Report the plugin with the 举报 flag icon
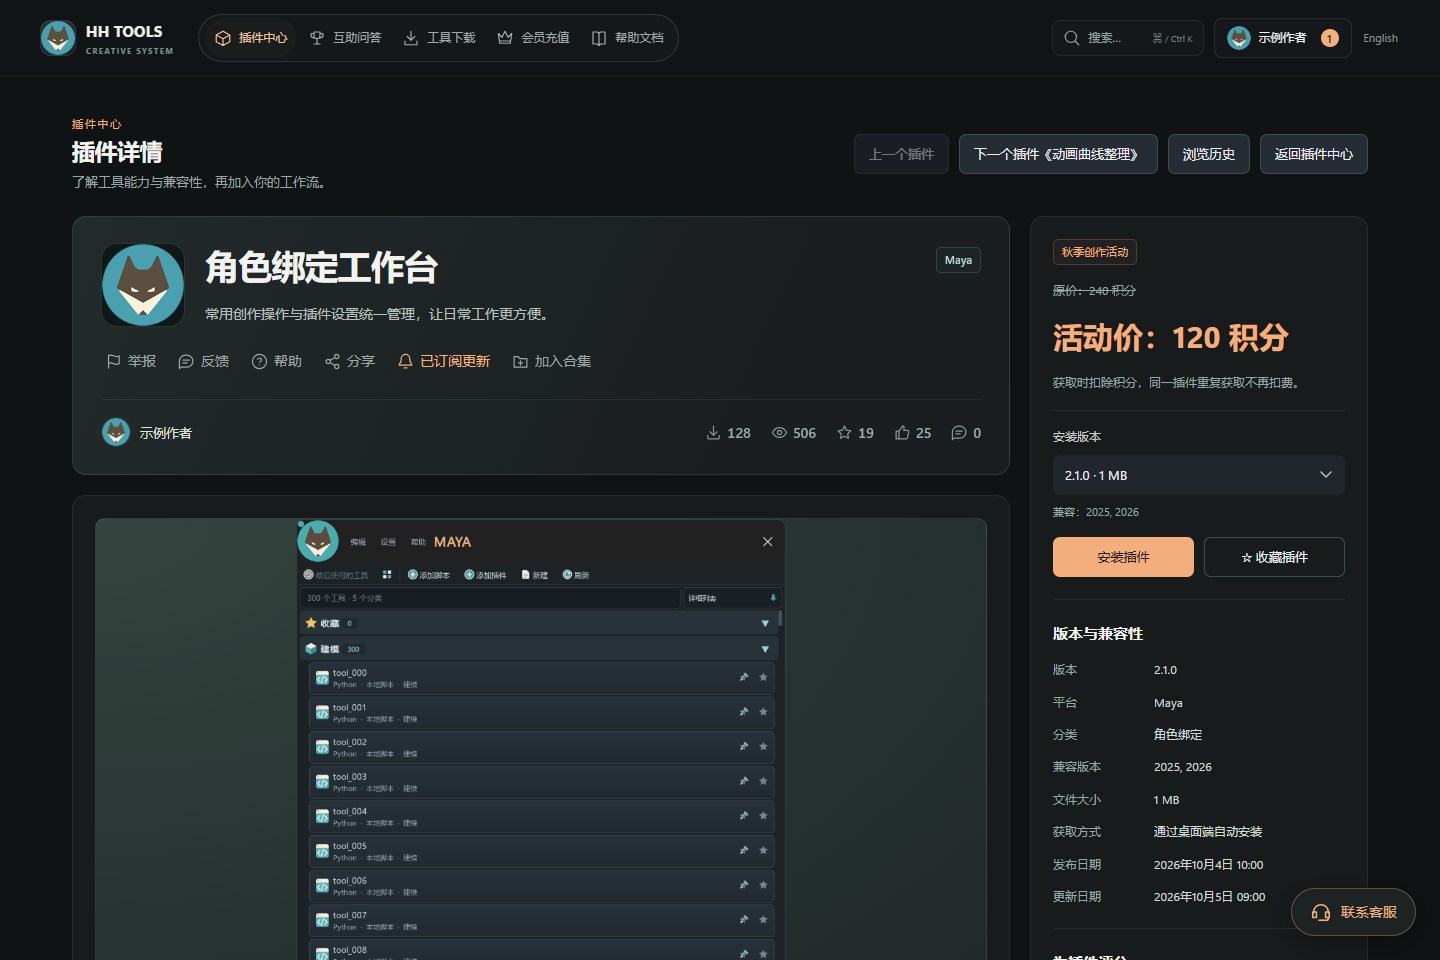Image resolution: width=1440 pixels, height=960 pixels. (131, 361)
